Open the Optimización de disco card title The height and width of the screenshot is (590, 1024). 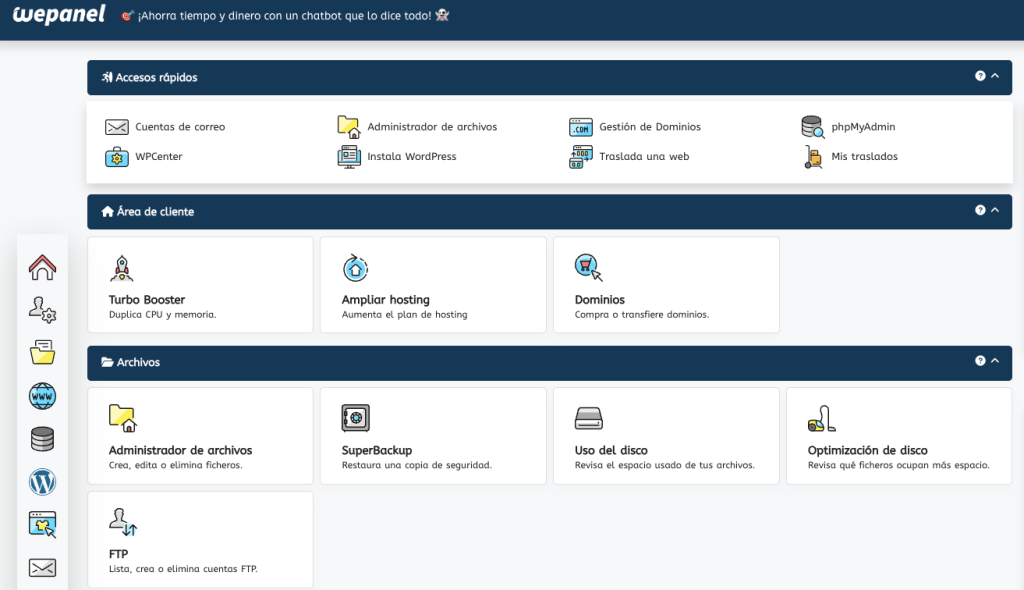pyautogui.click(x=867, y=450)
